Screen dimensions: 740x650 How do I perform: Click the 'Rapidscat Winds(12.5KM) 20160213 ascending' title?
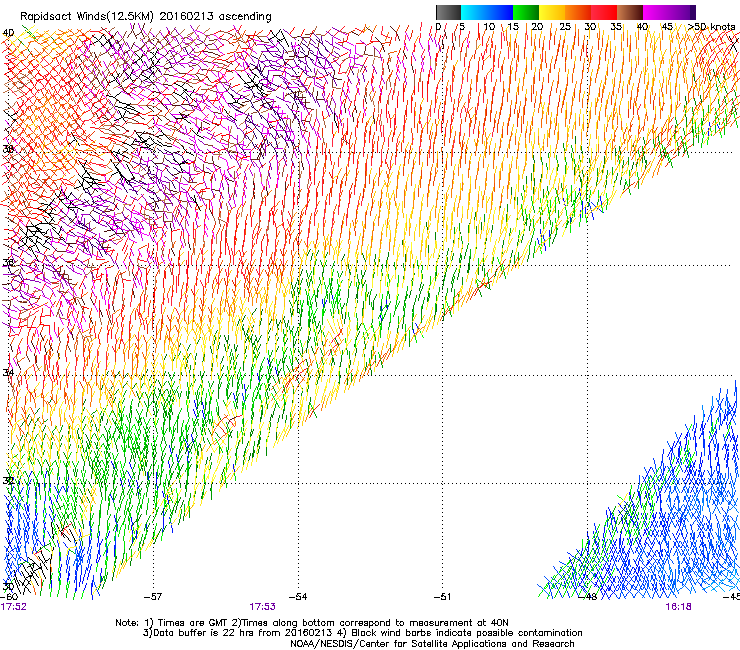[x=146, y=17]
